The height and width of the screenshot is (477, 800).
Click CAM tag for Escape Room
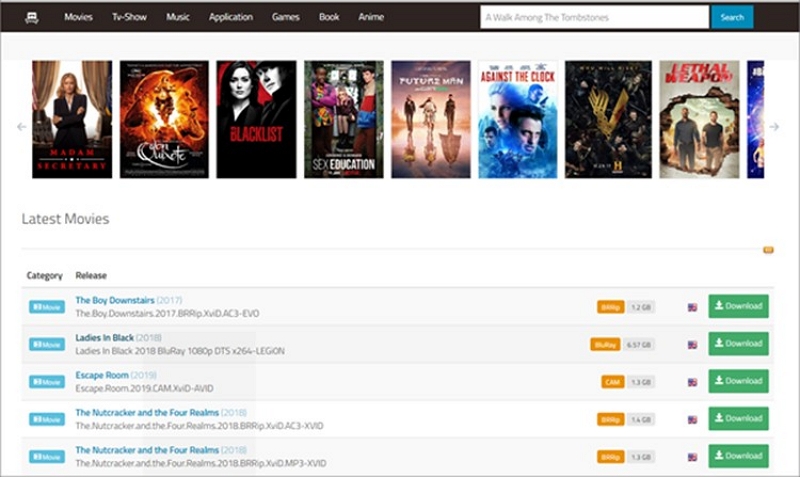(x=613, y=382)
